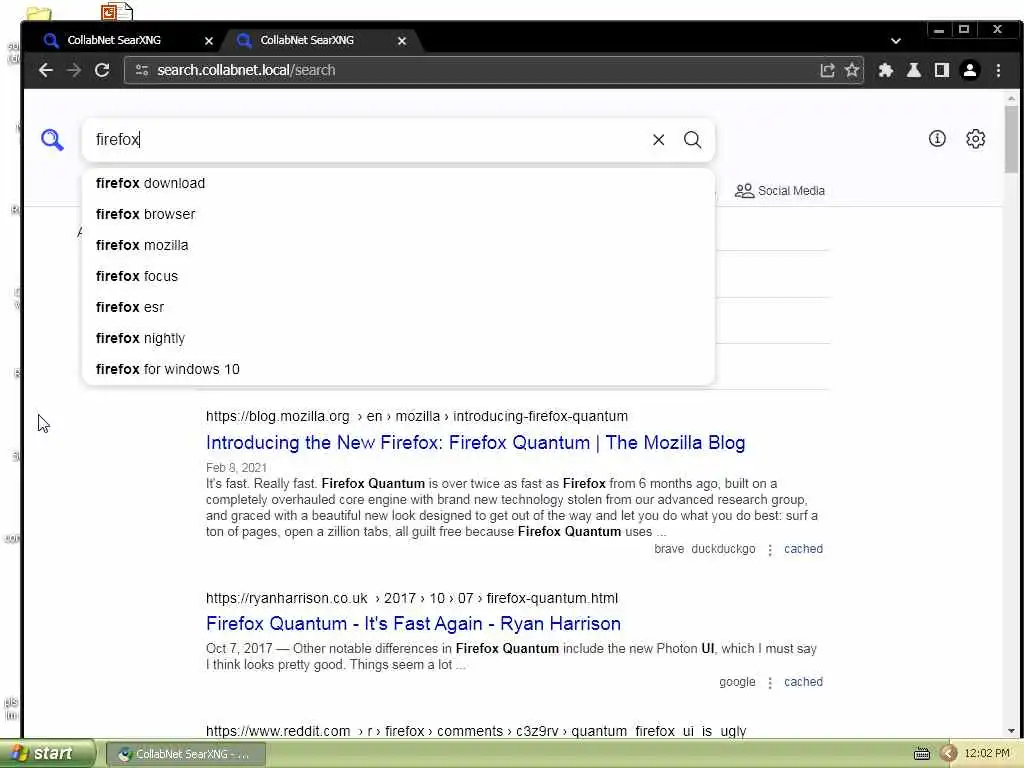
Task: Click the taskbar clock 12:02 PM
Action: click(987, 754)
